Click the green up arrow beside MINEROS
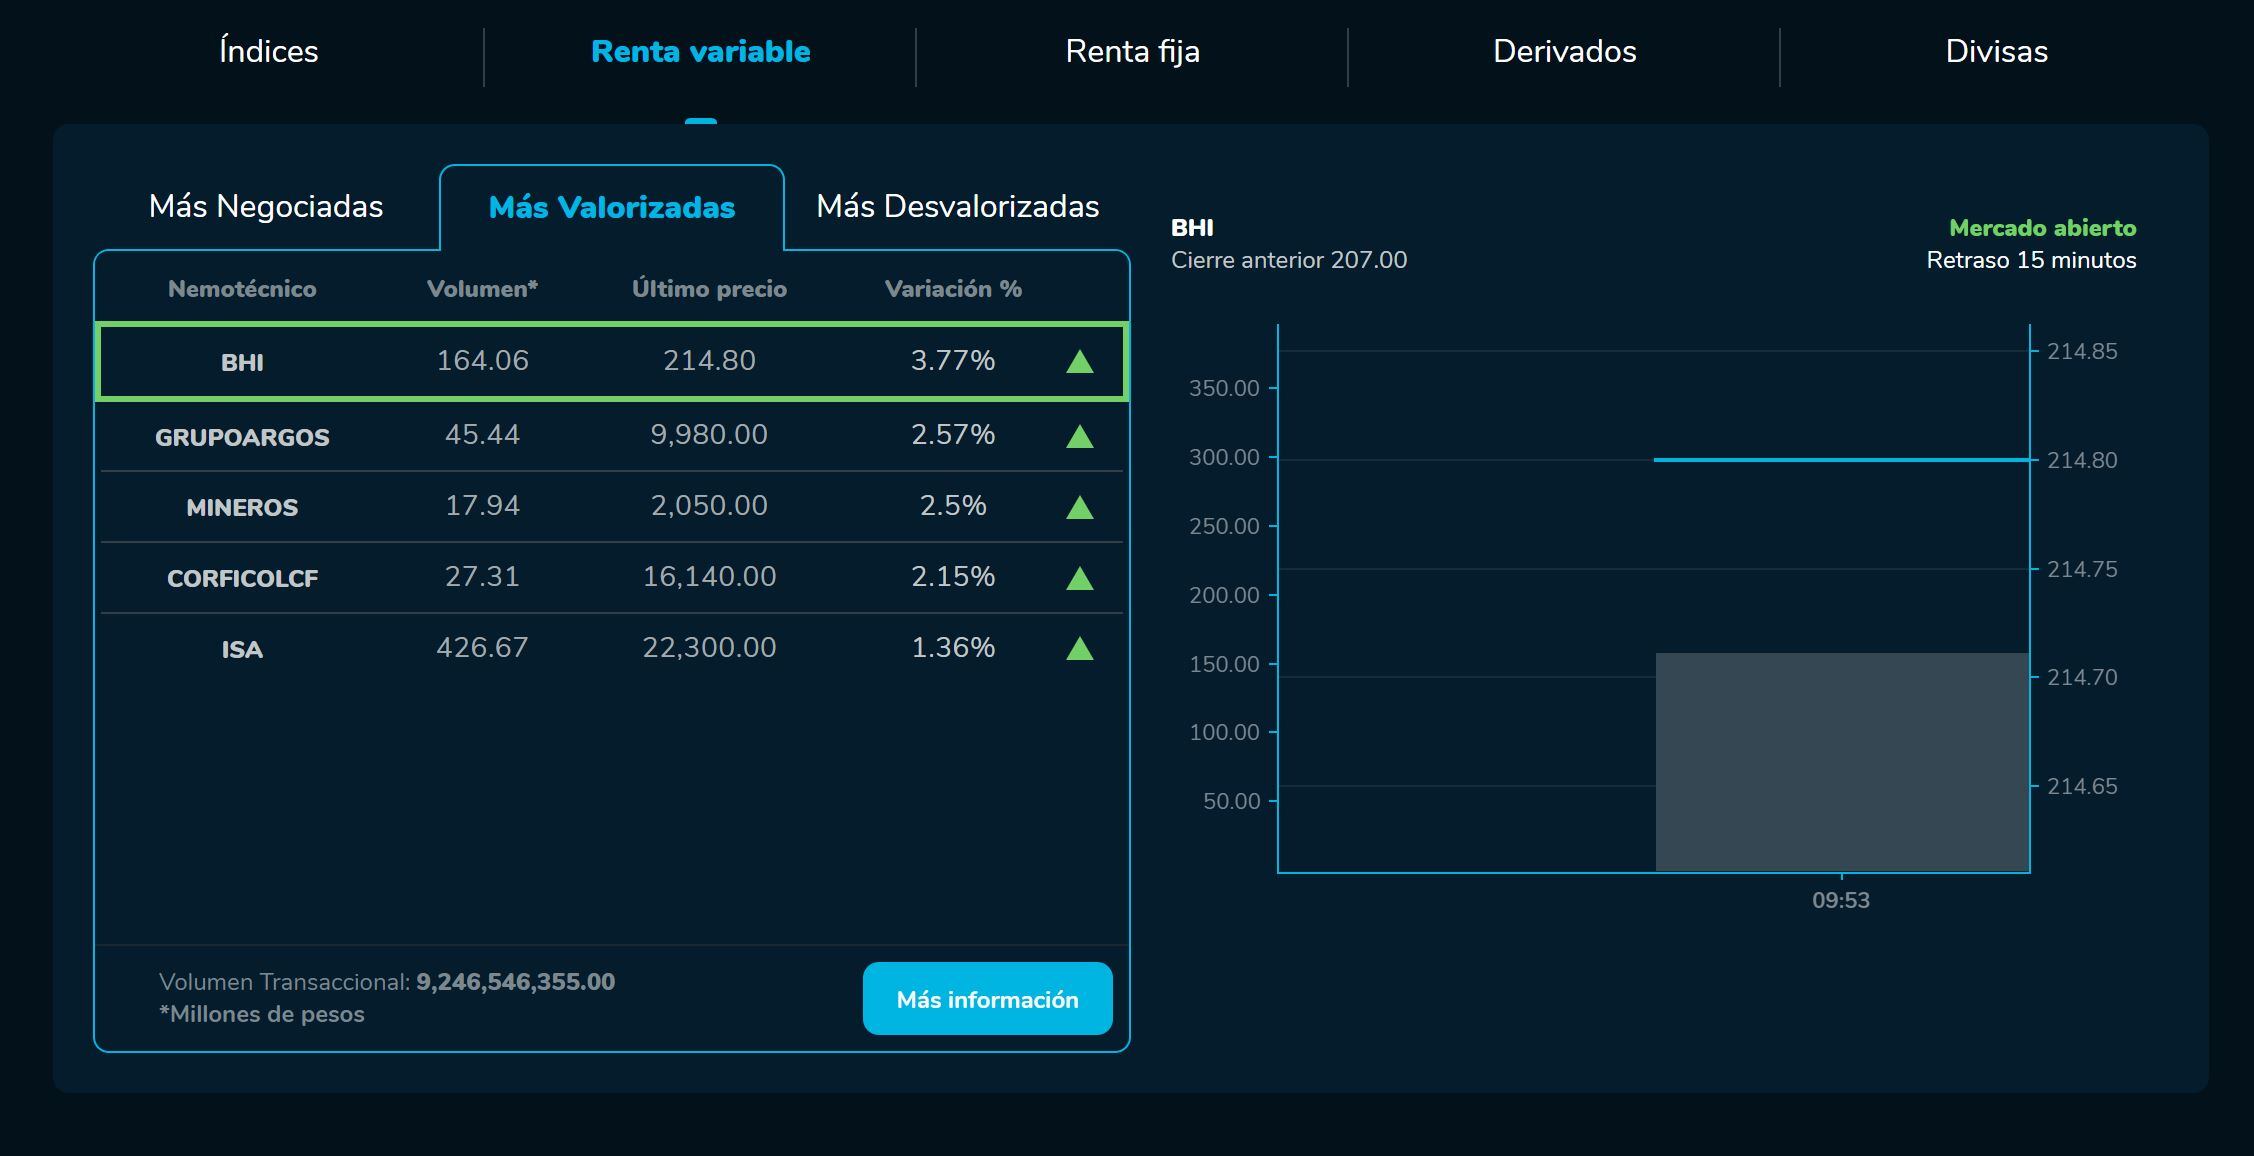The image size is (2254, 1156). tap(1079, 506)
